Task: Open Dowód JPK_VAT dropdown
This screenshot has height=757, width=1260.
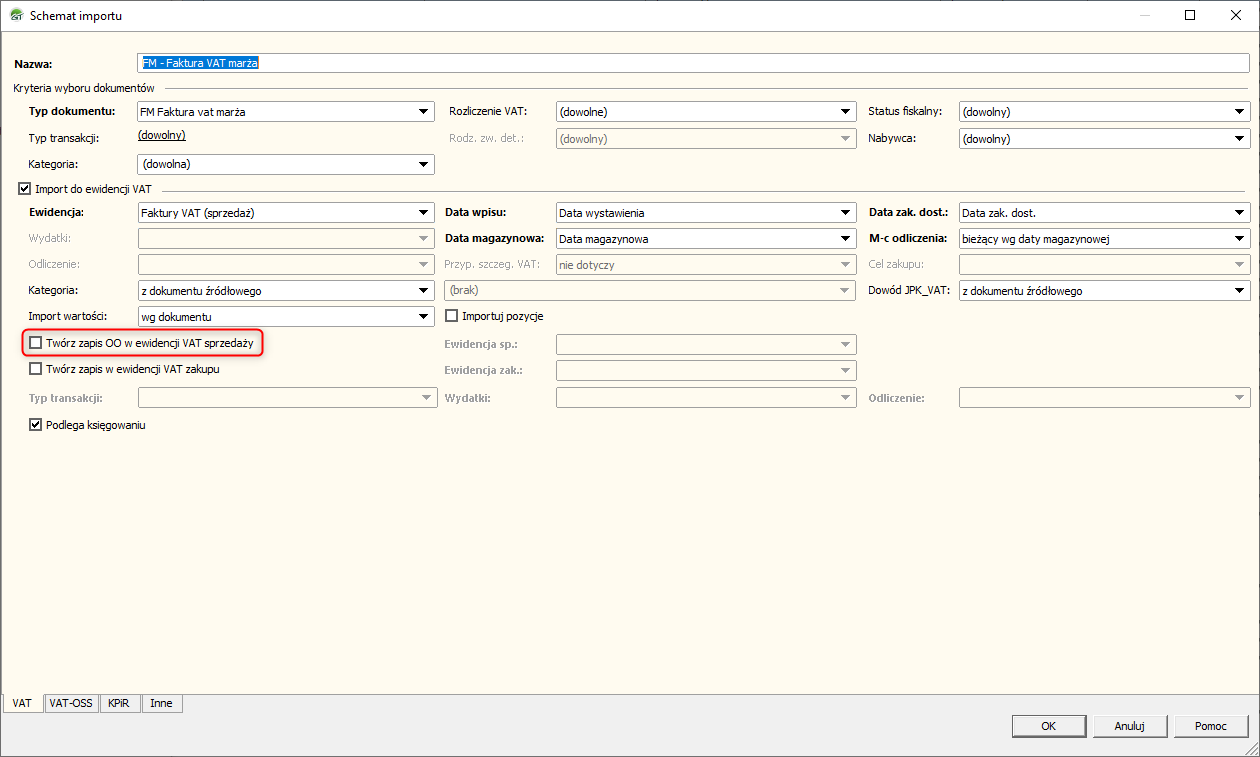Action: click(1104, 291)
